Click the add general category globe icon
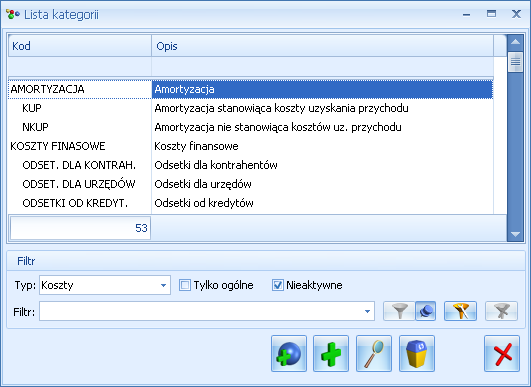The height and width of the screenshot is (387, 531). (x=289, y=353)
